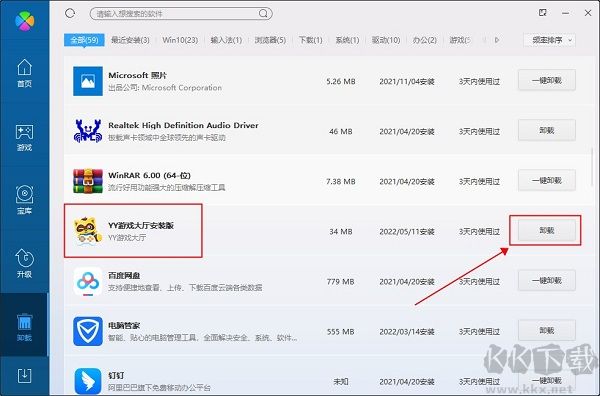Switch to the 办公(2) tab
The image size is (600, 396).
(x=424, y=40)
